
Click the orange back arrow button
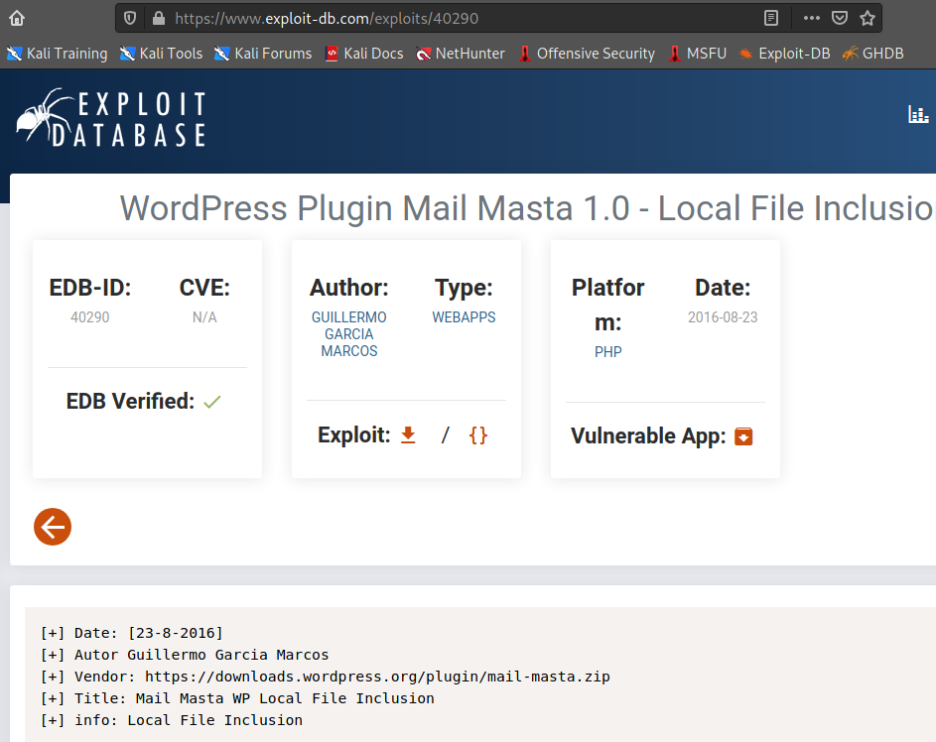coord(53,527)
